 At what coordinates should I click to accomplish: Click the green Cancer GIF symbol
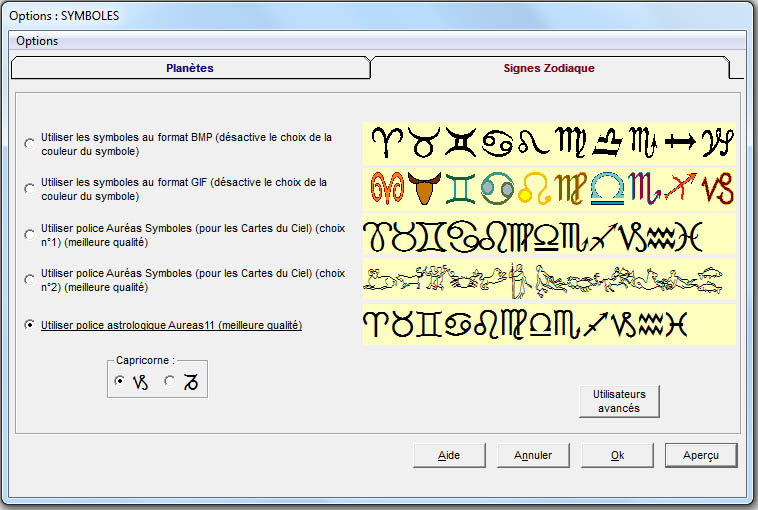[497, 189]
